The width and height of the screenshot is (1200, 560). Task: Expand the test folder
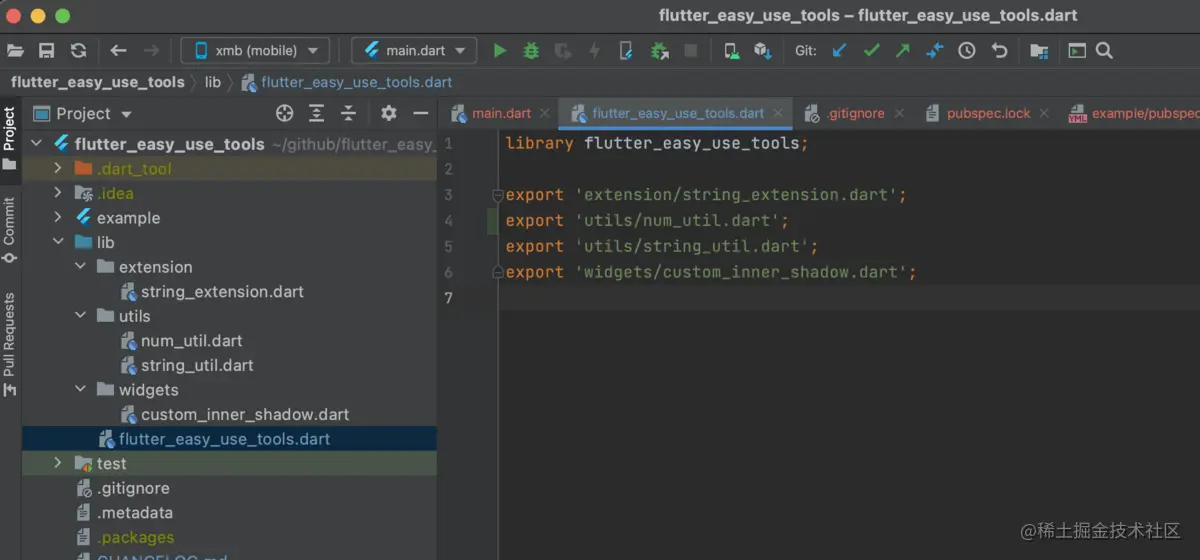point(58,463)
